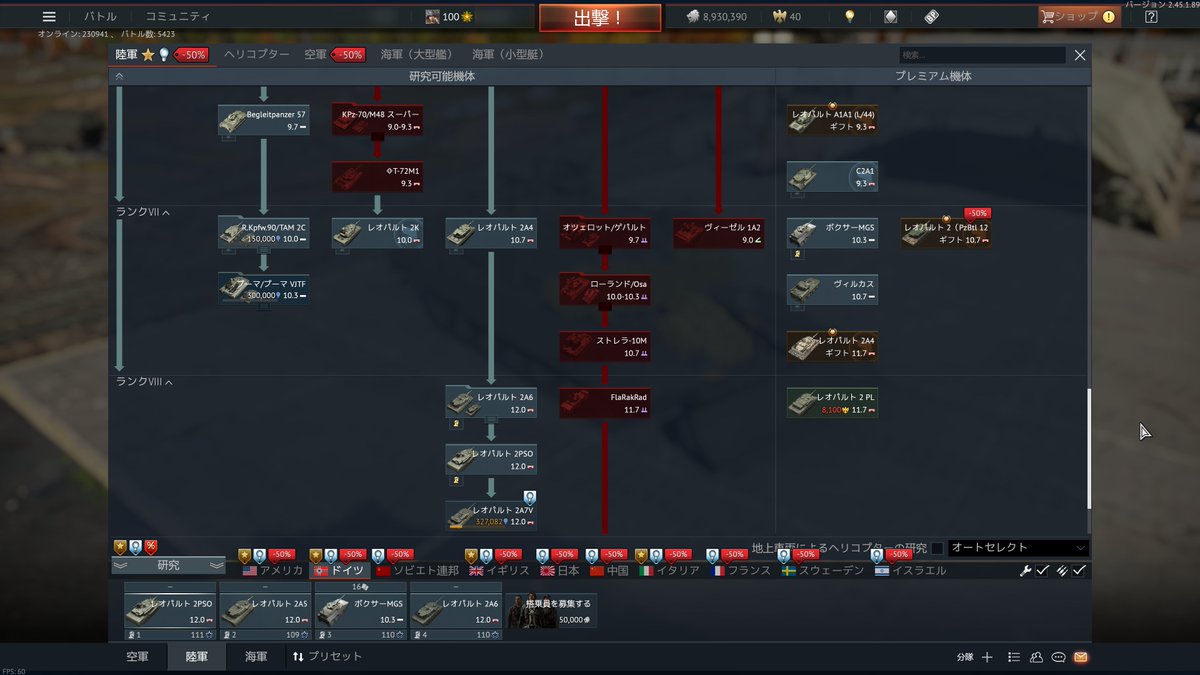Image resolution: width=1200 pixels, height=675 pixels.
Task: Select the レオパルト 2A6 in the tree
Action: pos(491,403)
